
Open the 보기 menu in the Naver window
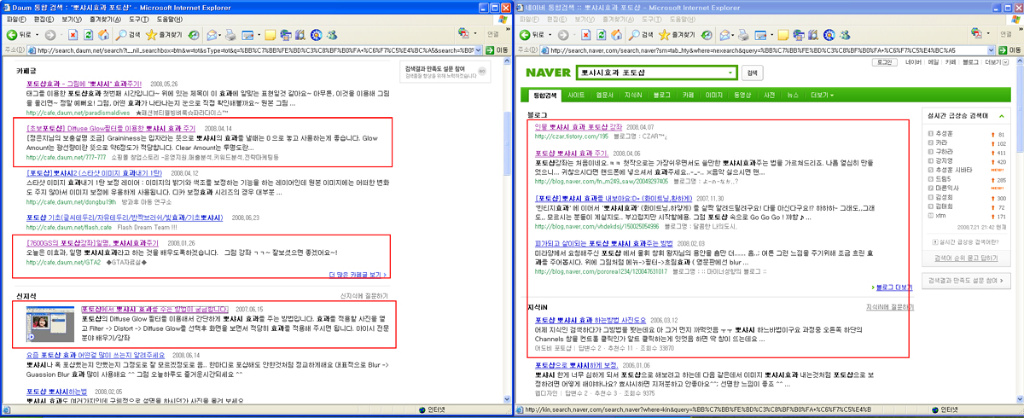coord(583,20)
